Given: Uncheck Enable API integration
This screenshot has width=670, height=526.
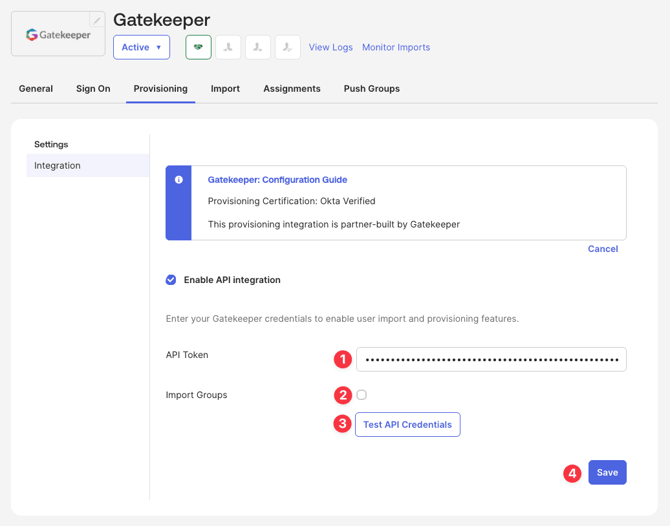Looking at the screenshot, I should 171,280.
